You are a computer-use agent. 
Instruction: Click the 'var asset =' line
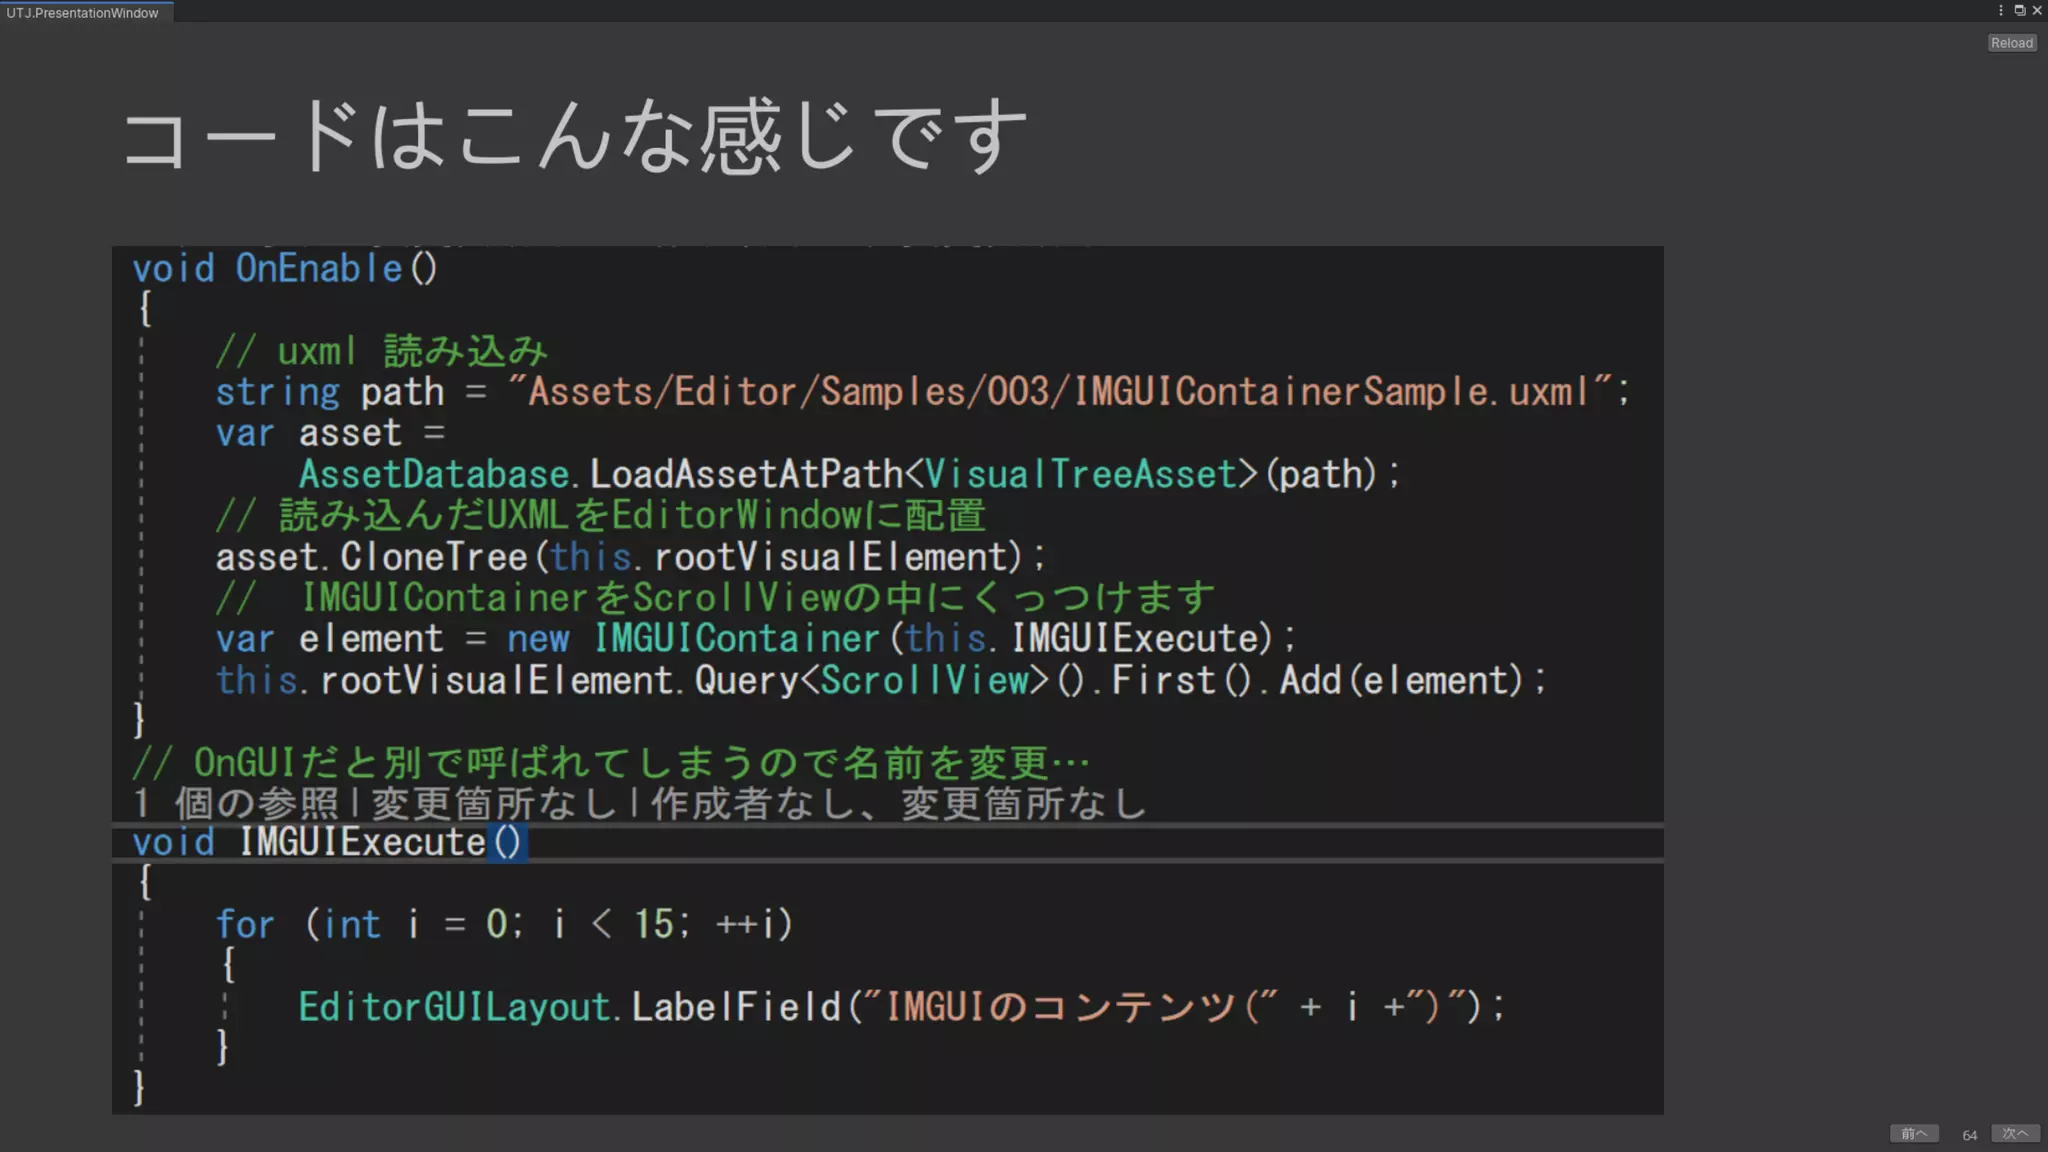click(x=330, y=433)
